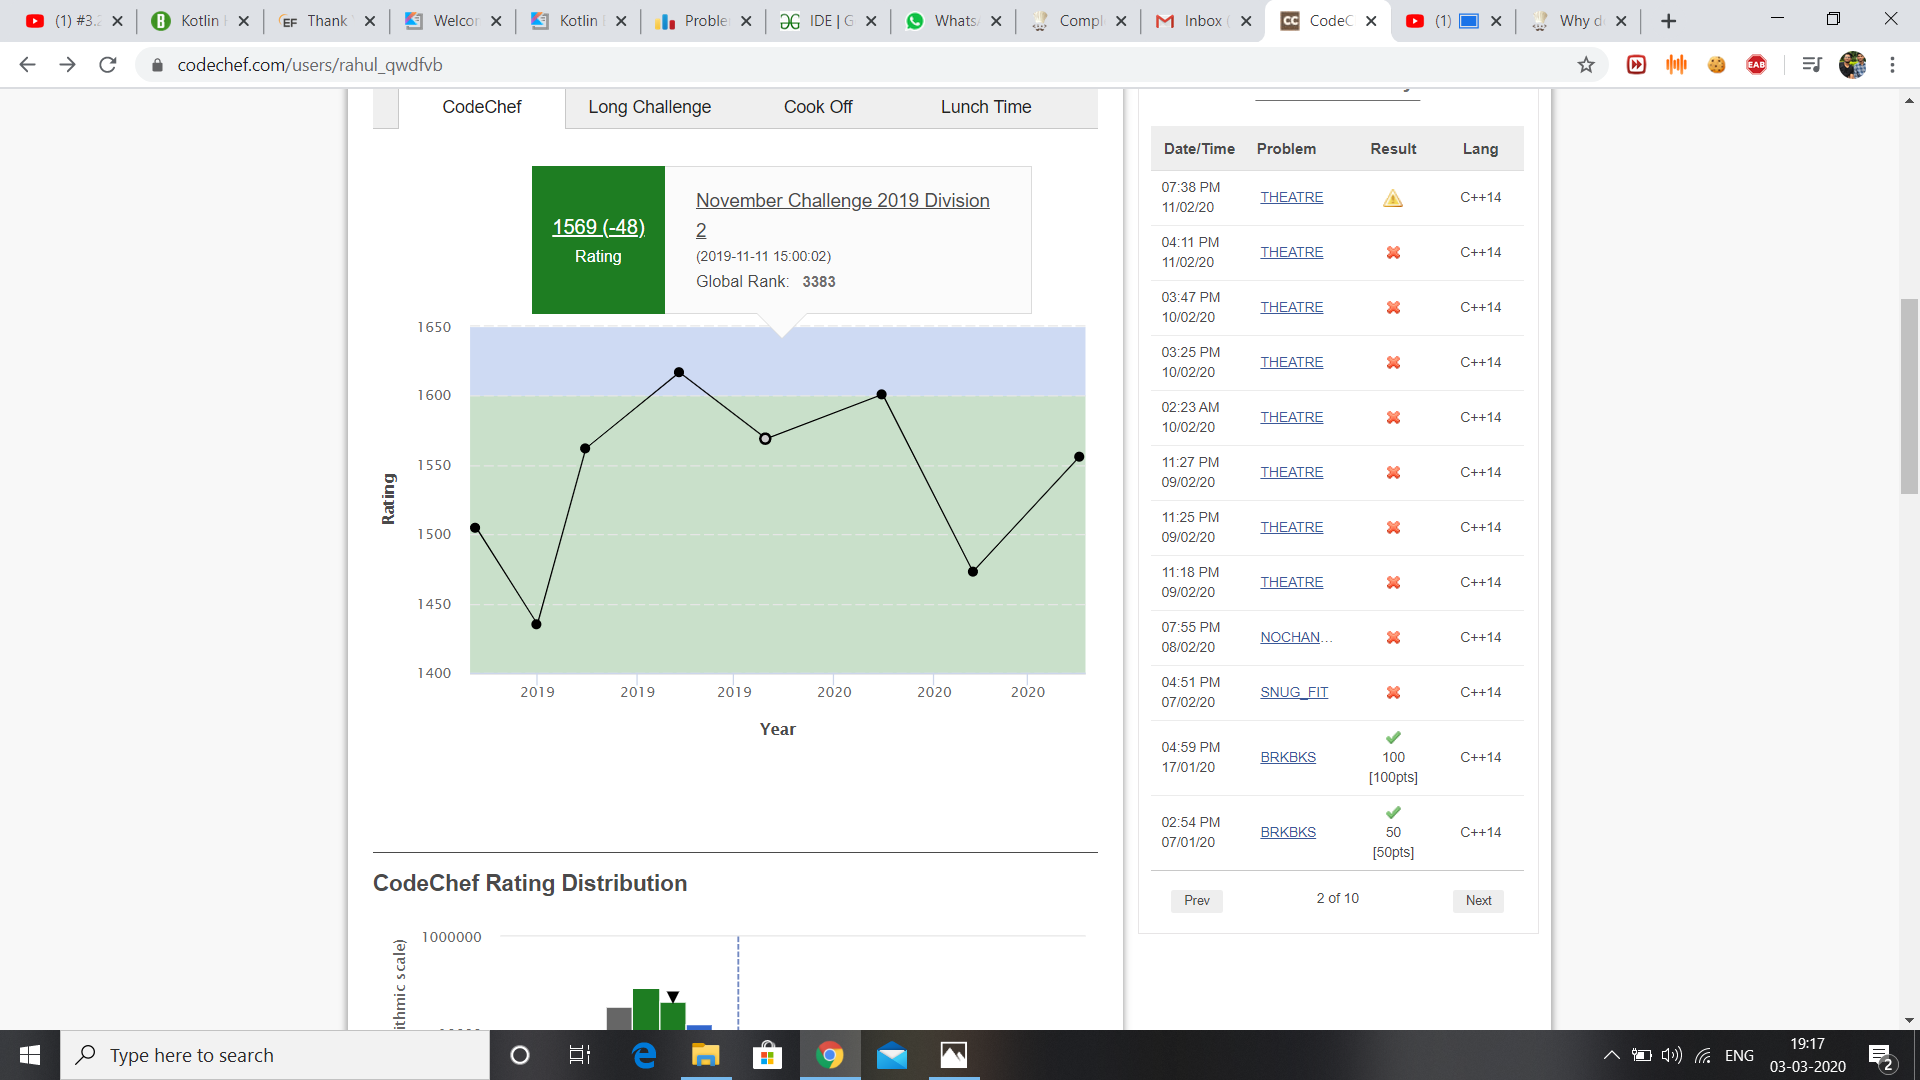This screenshot has height=1080, width=1920.
Task: Switch to Long Challenge tab
Action: pos(649,107)
